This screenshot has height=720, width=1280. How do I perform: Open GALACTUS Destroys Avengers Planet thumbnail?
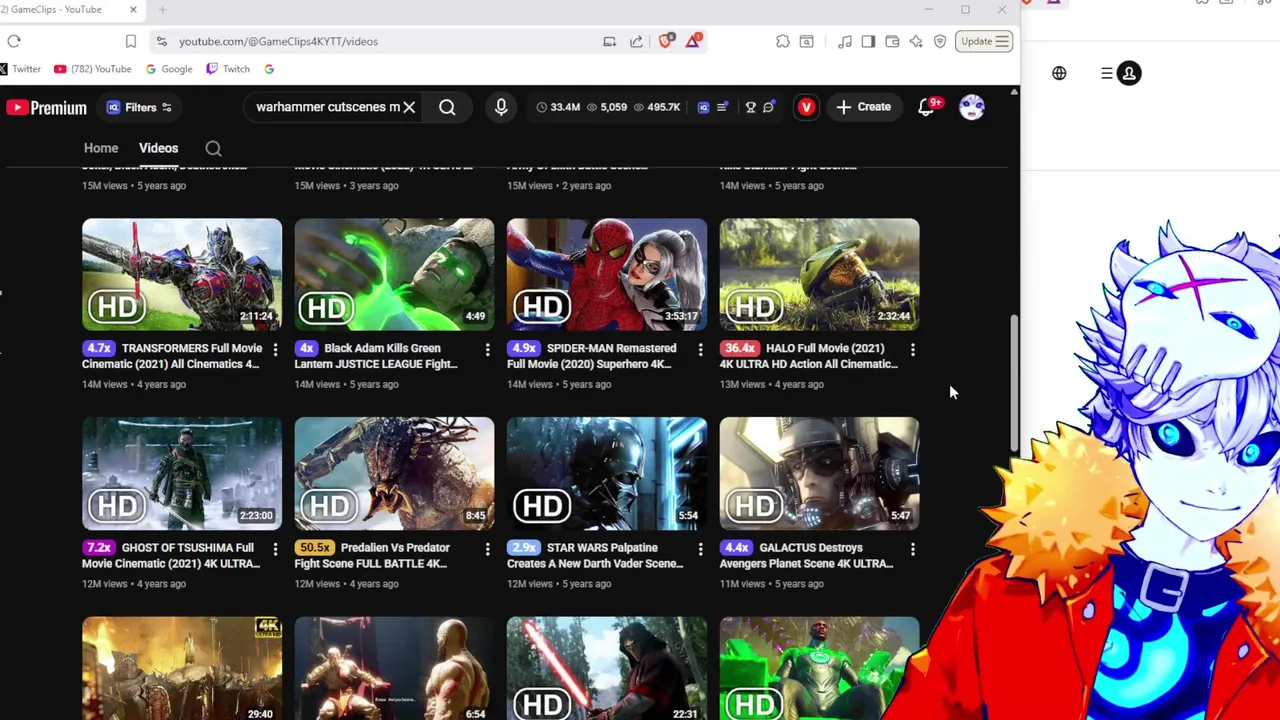point(819,473)
